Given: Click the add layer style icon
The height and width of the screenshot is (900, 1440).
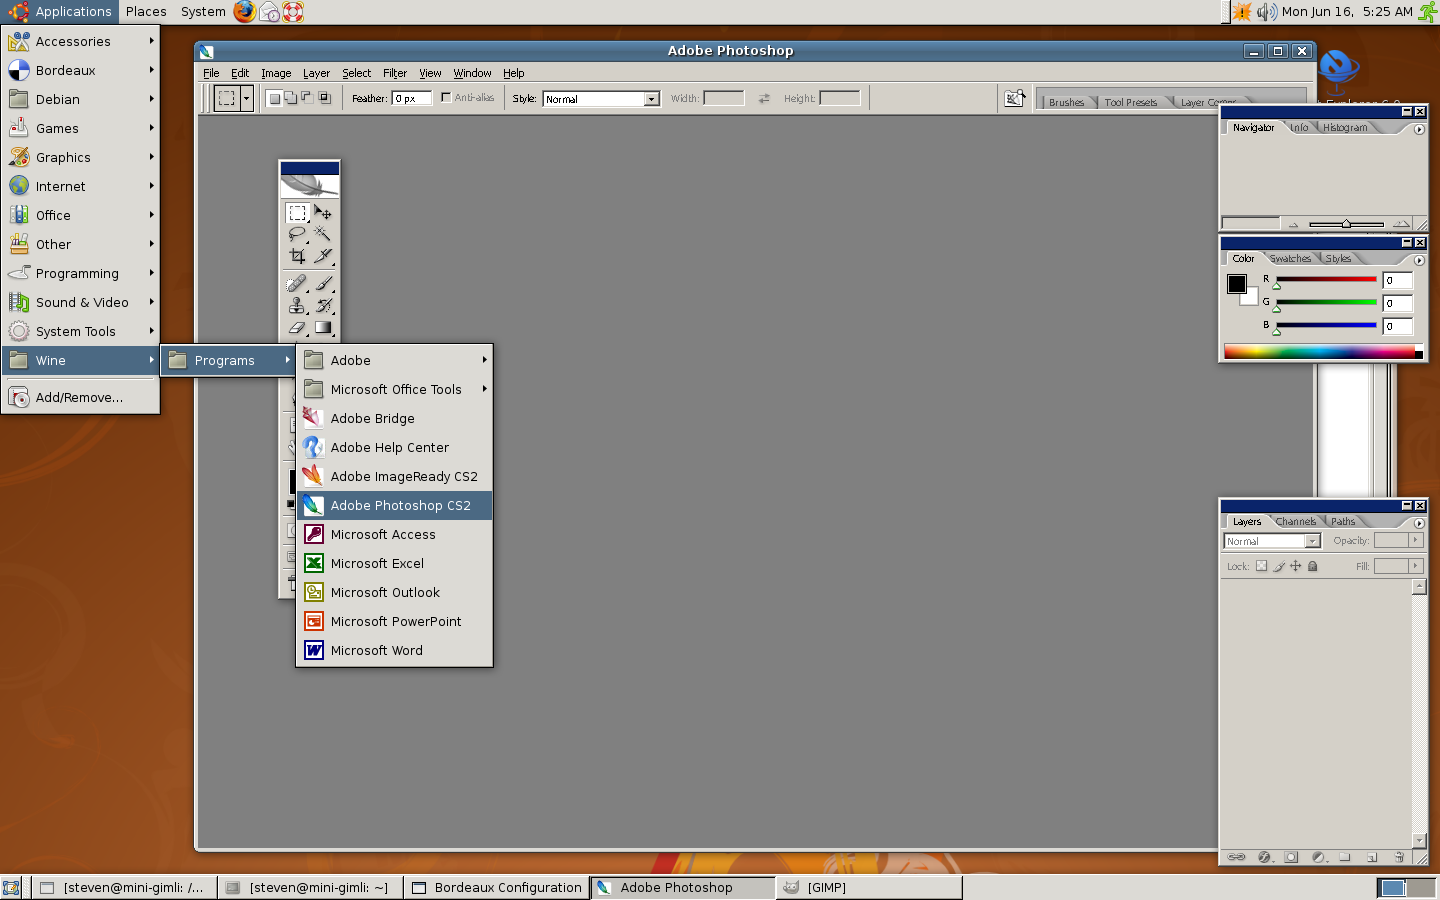Looking at the screenshot, I should (1264, 857).
